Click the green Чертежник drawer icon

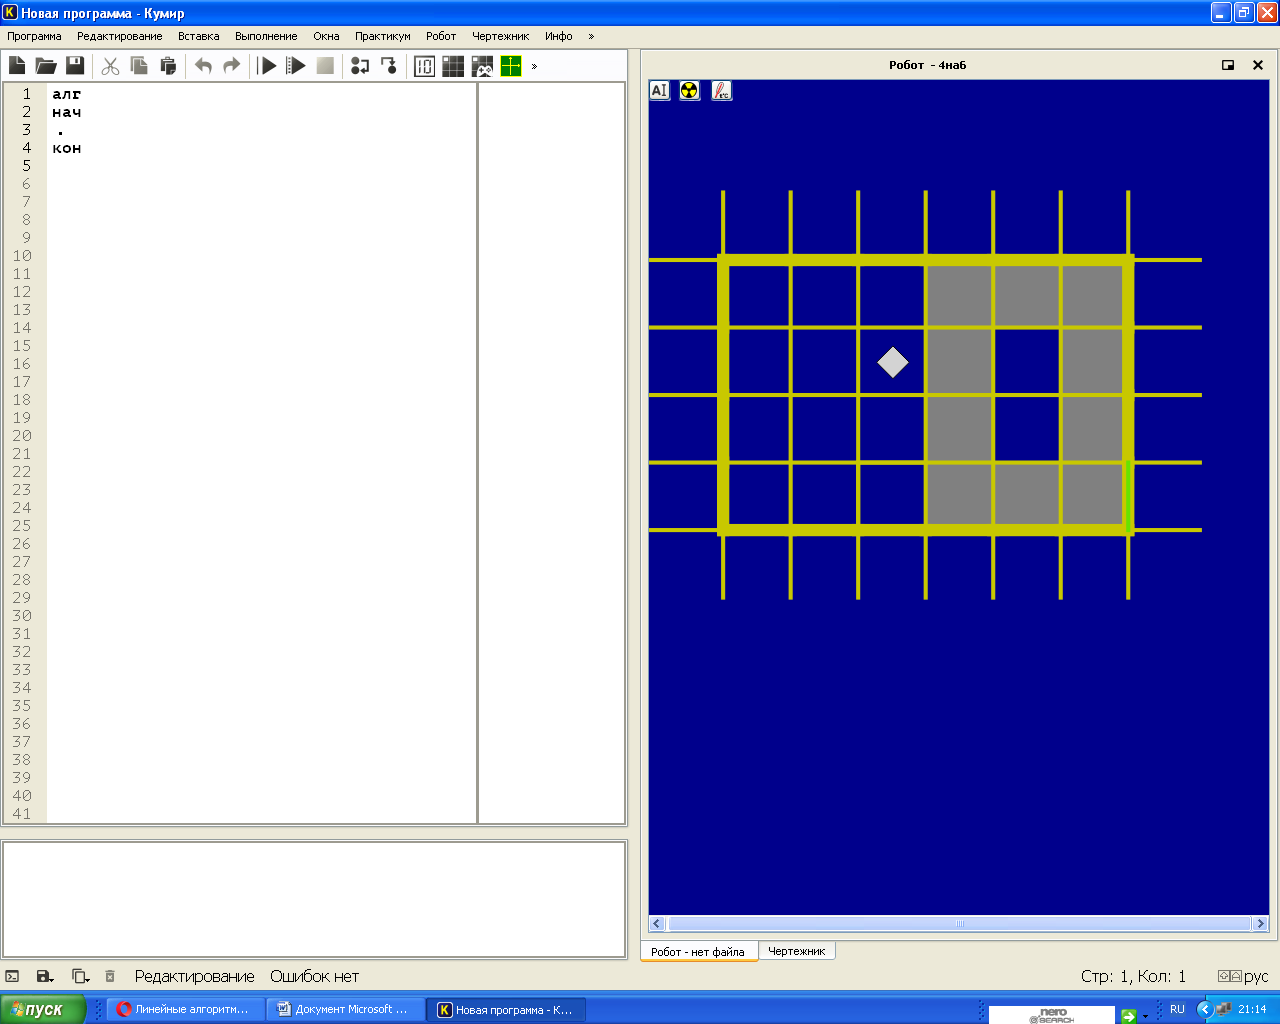point(511,66)
